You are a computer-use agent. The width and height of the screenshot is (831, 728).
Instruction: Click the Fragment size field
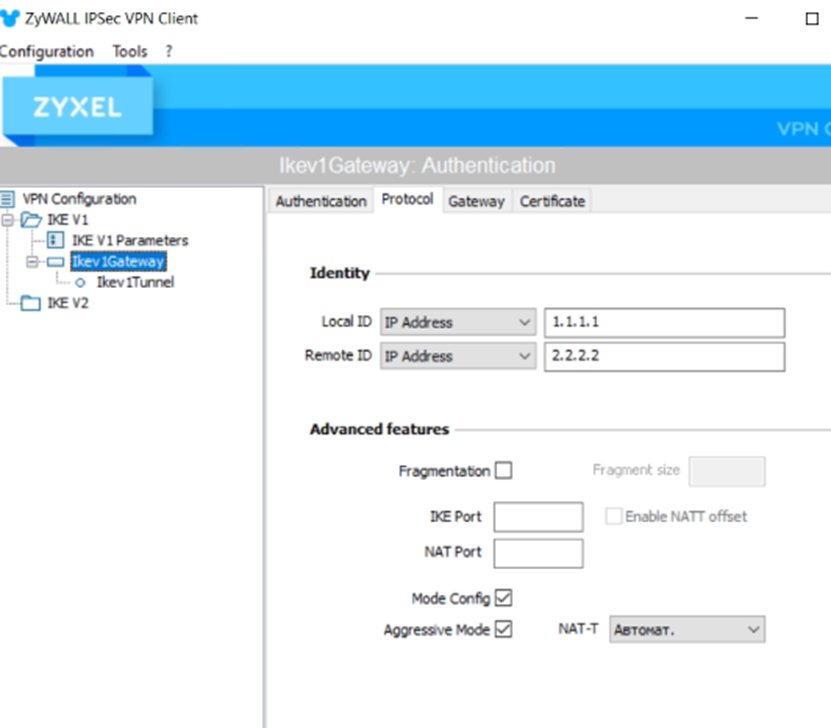click(x=727, y=471)
